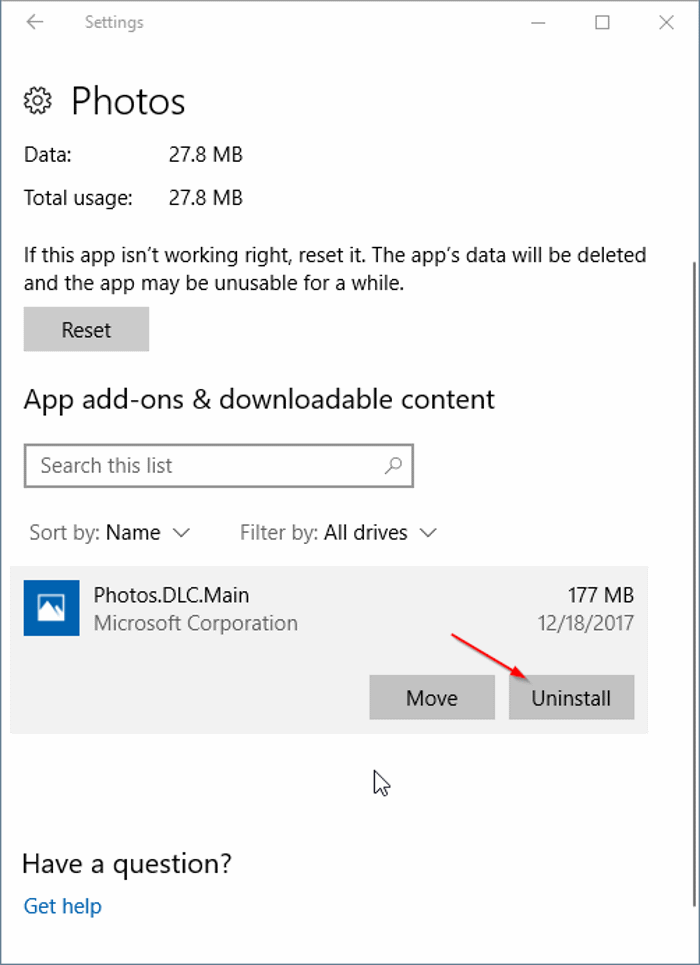Click the Total usage 27.8 MB value
Image resolution: width=700 pixels, height=965 pixels.
(x=206, y=198)
